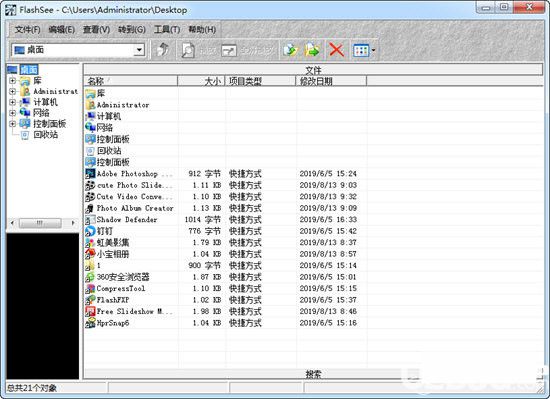
Task: Select 计算机 in the folder tree
Action: tap(46, 102)
